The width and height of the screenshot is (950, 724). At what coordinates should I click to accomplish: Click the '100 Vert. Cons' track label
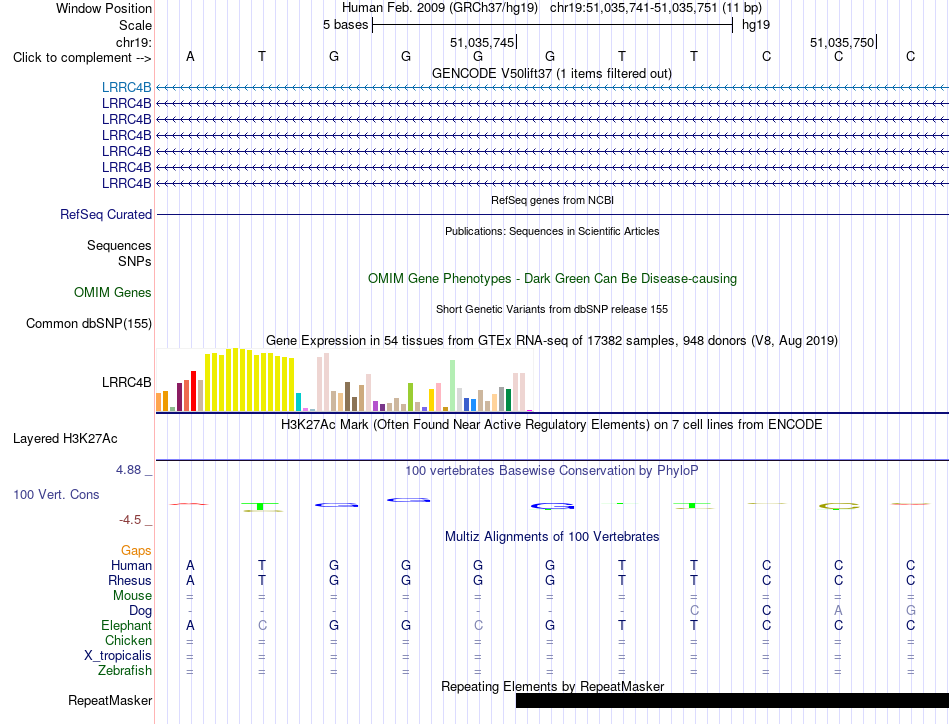(56, 494)
